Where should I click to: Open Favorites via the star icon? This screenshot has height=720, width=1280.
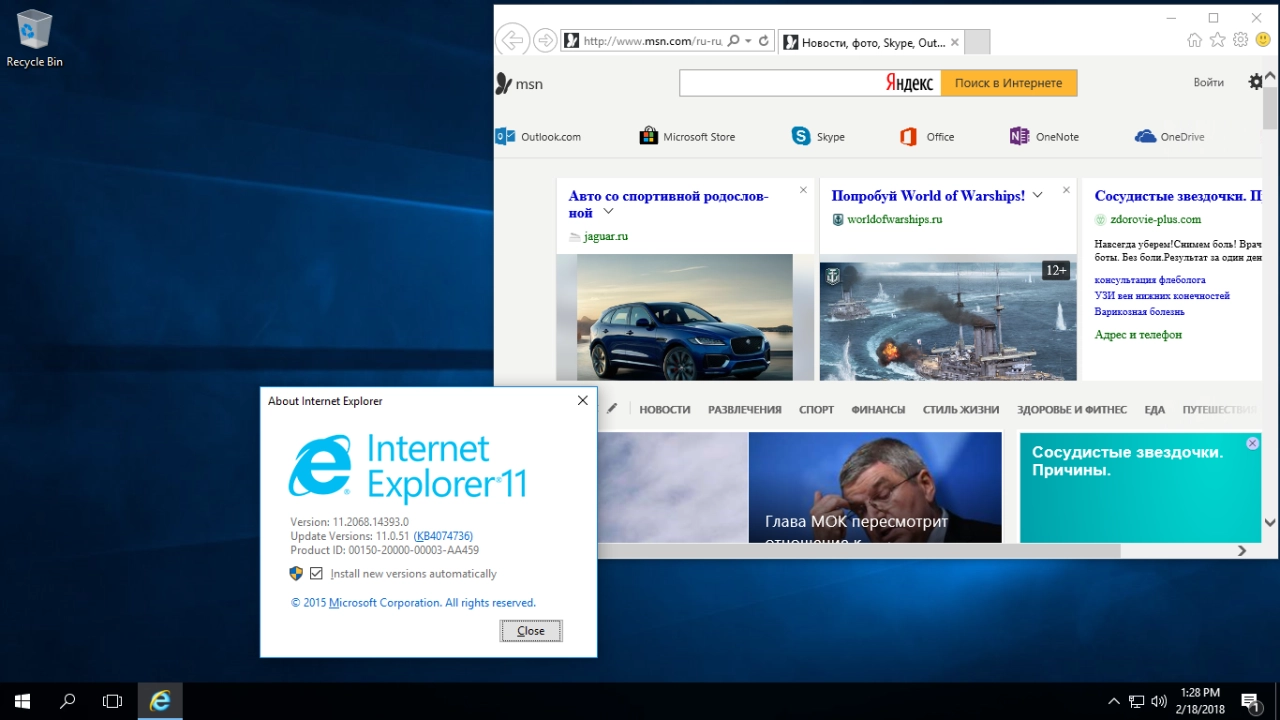(x=1217, y=40)
